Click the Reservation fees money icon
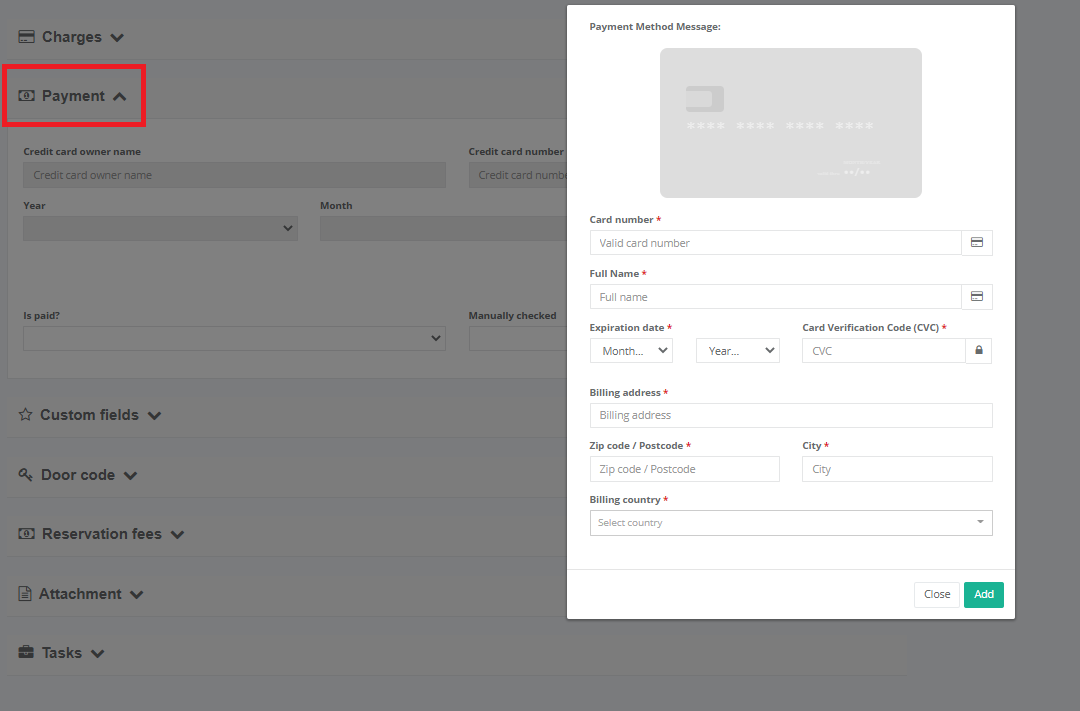 tap(26, 534)
